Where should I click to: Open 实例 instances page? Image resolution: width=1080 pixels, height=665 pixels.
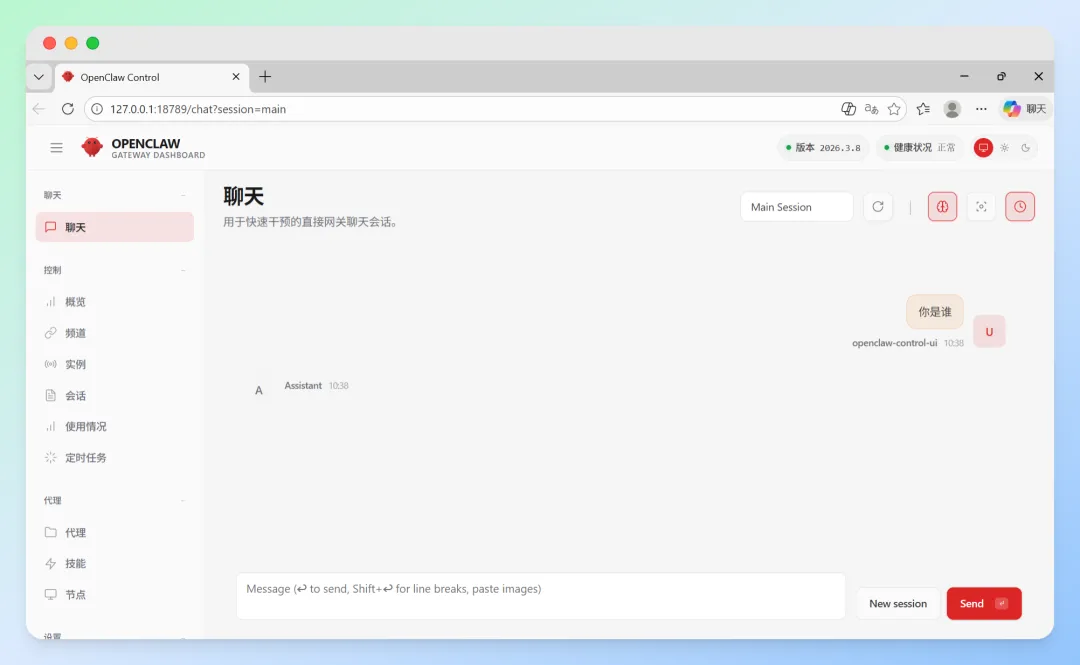pyautogui.click(x=114, y=364)
